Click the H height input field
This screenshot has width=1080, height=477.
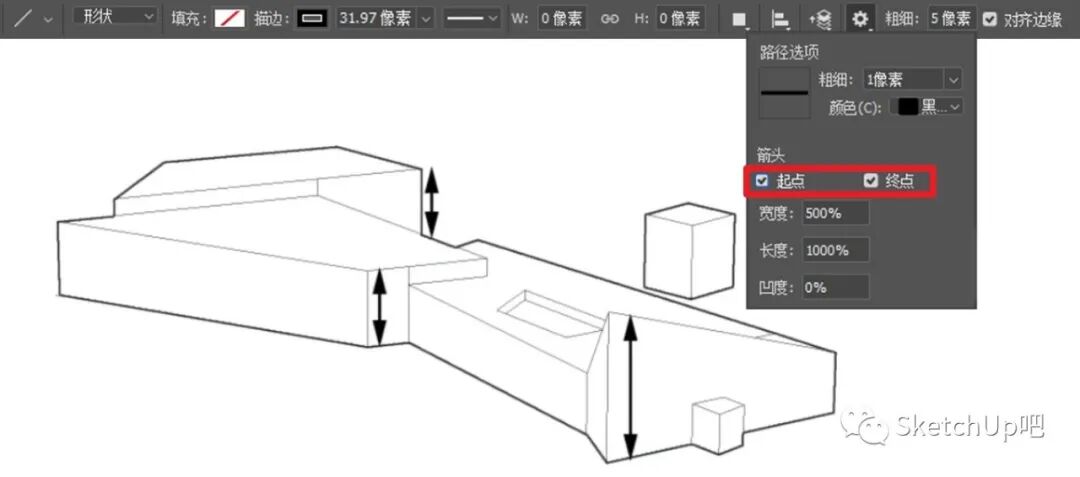(681, 19)
